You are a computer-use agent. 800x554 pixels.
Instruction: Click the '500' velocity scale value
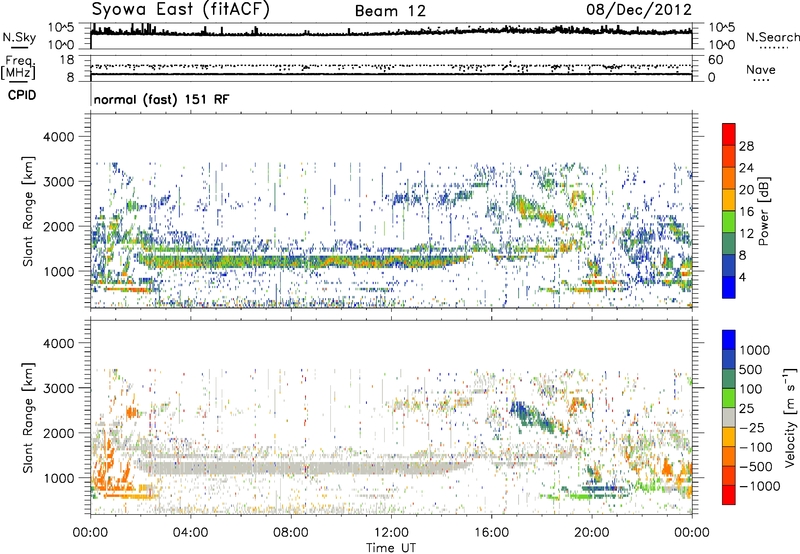click(x=751, y=369)
